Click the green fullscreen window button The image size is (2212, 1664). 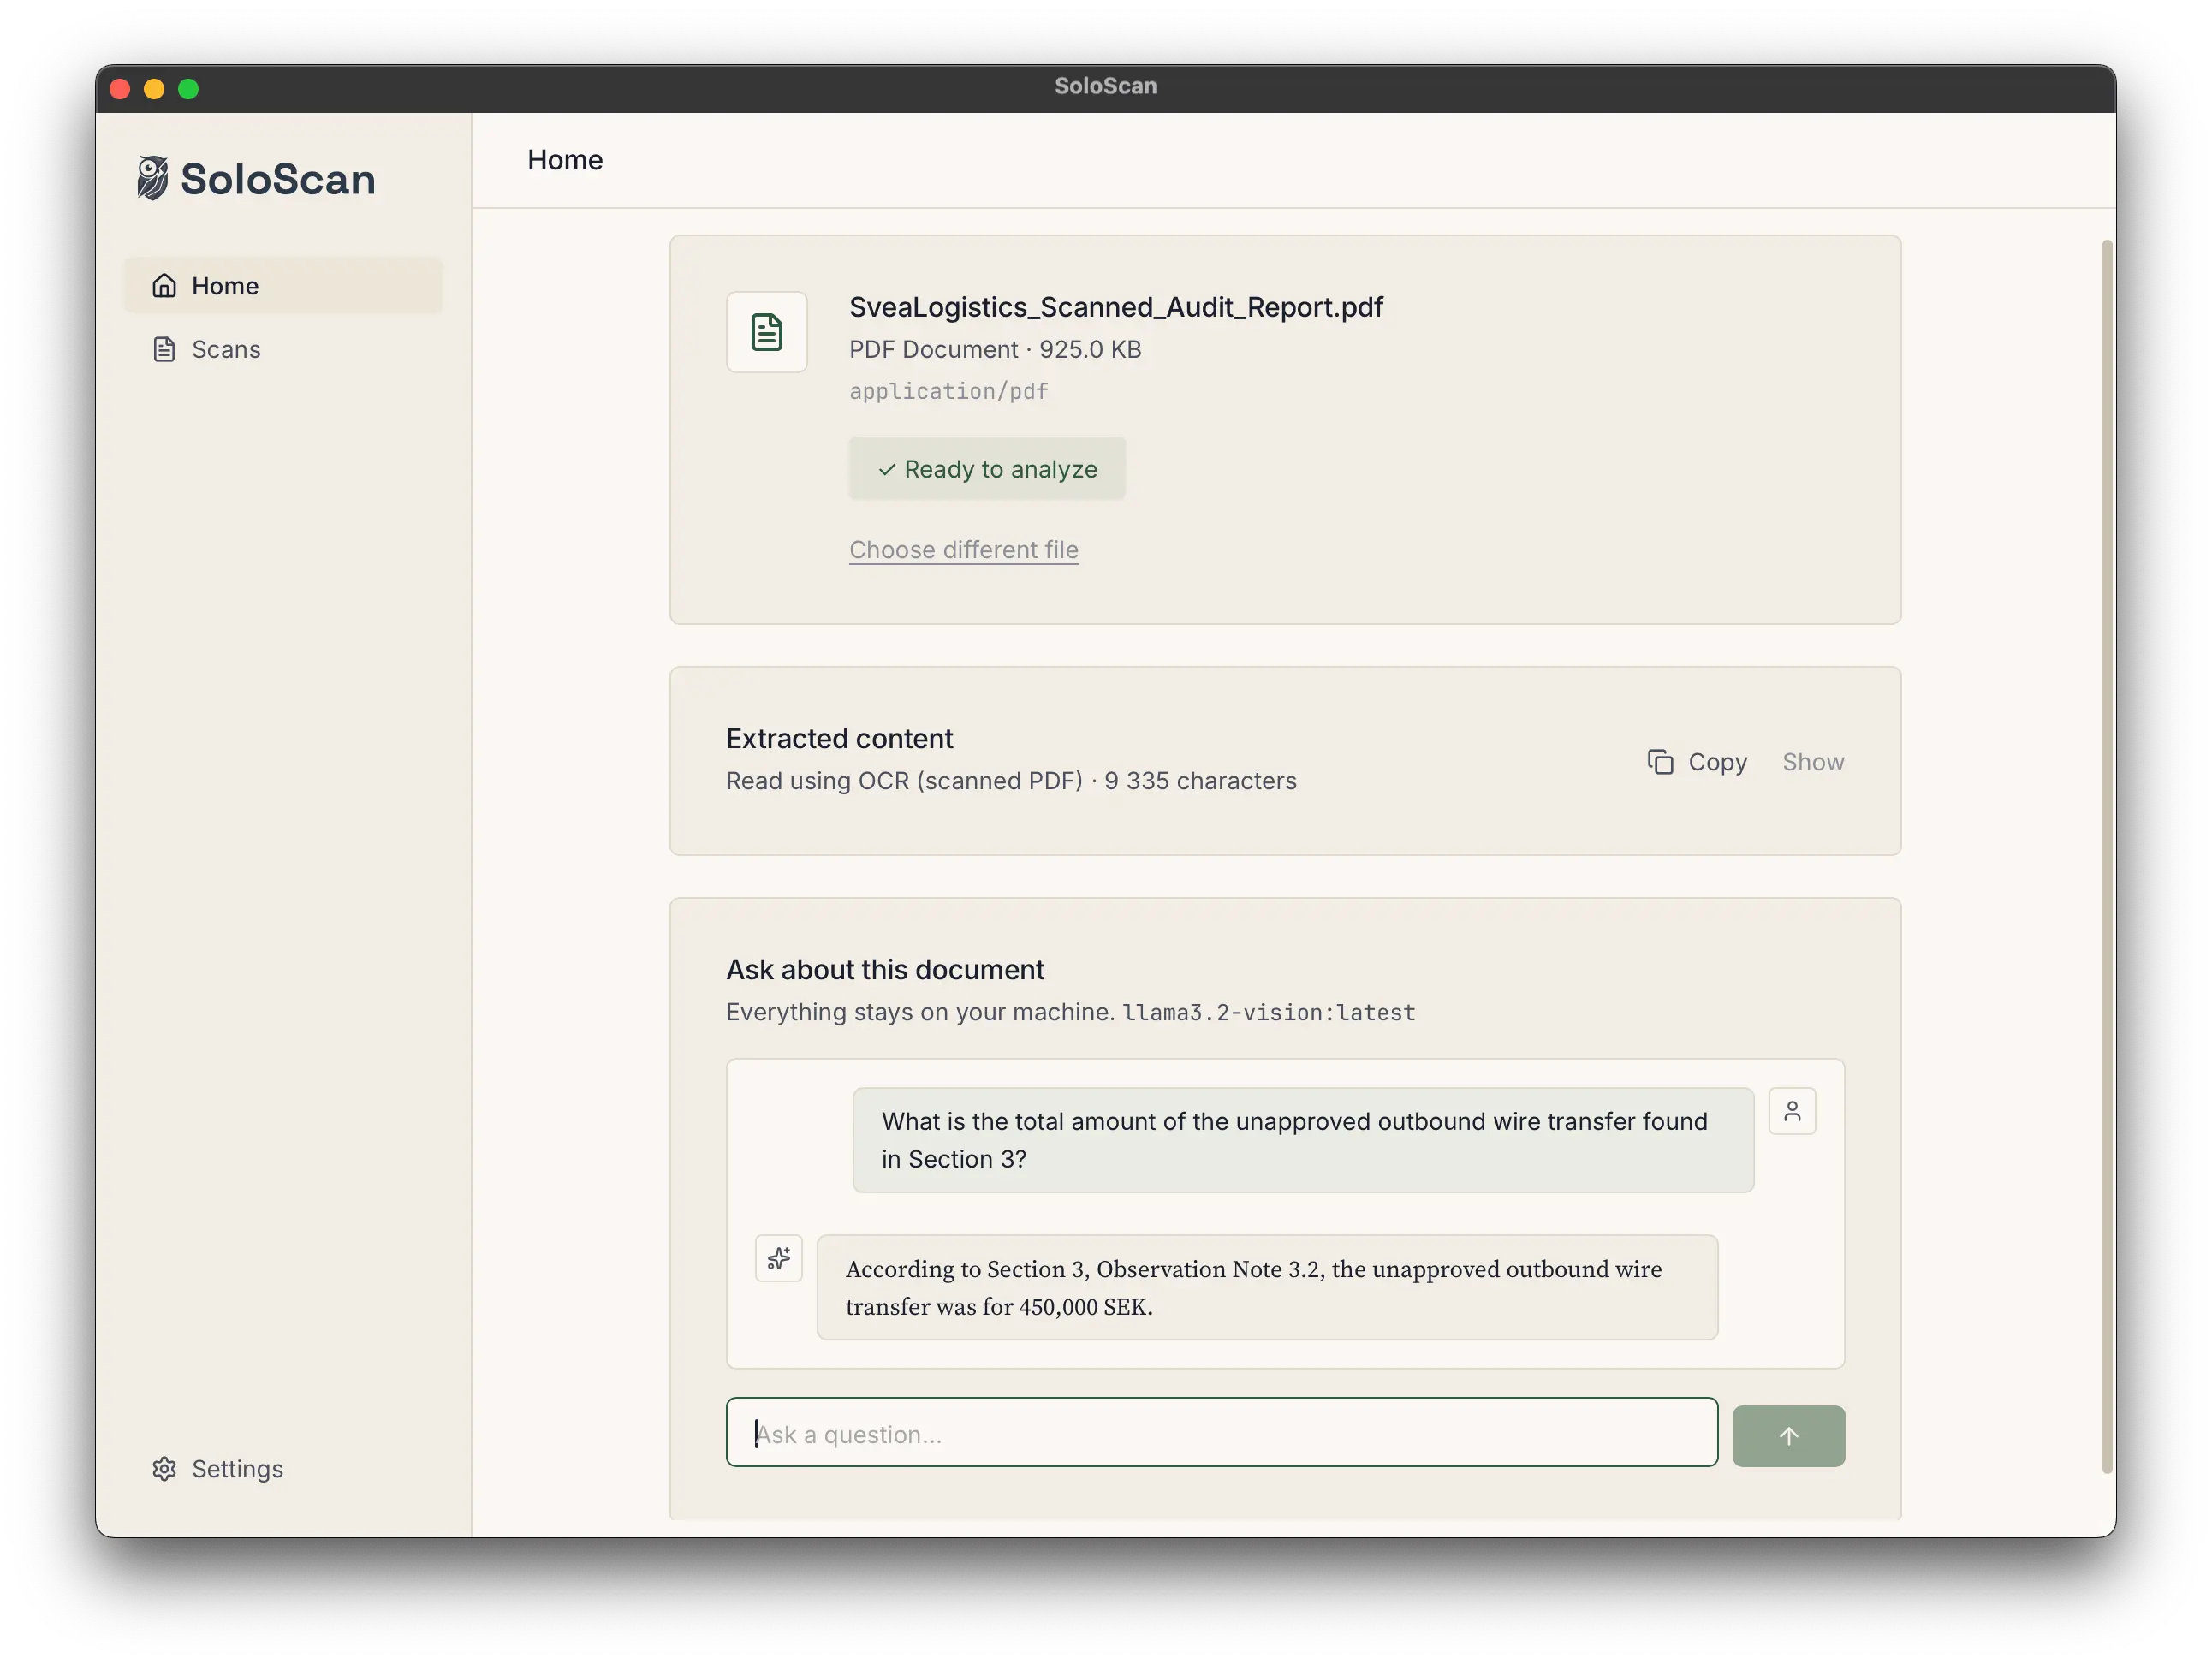[x=188, y=88]
